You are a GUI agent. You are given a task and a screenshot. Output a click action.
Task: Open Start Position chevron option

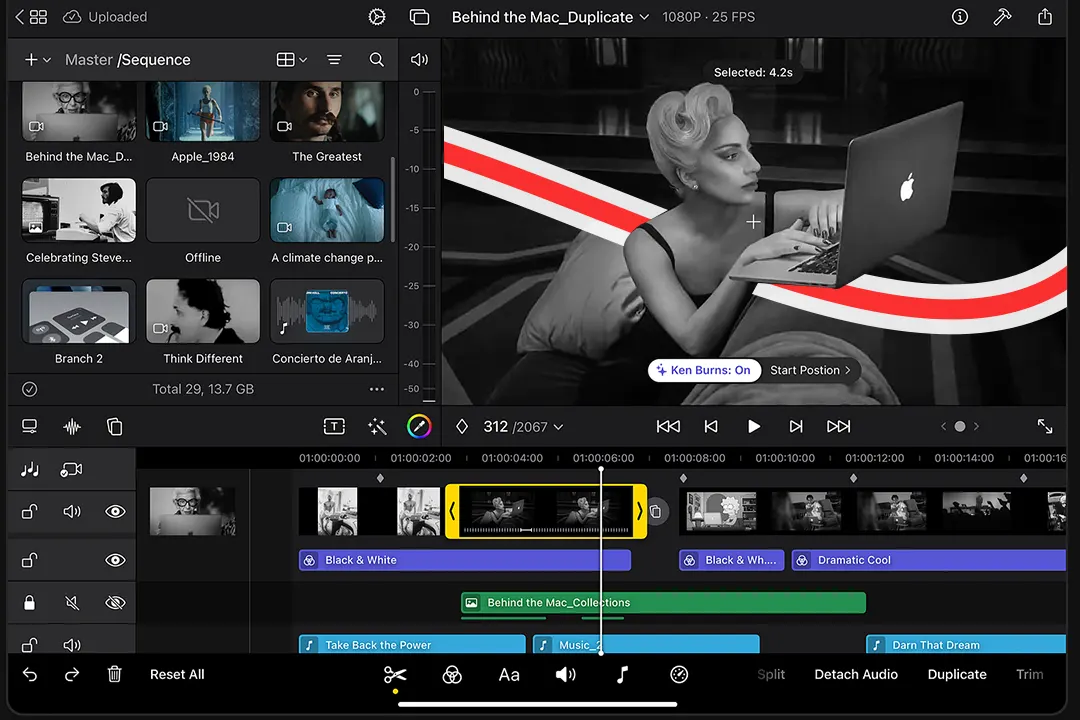click(811, 370)
